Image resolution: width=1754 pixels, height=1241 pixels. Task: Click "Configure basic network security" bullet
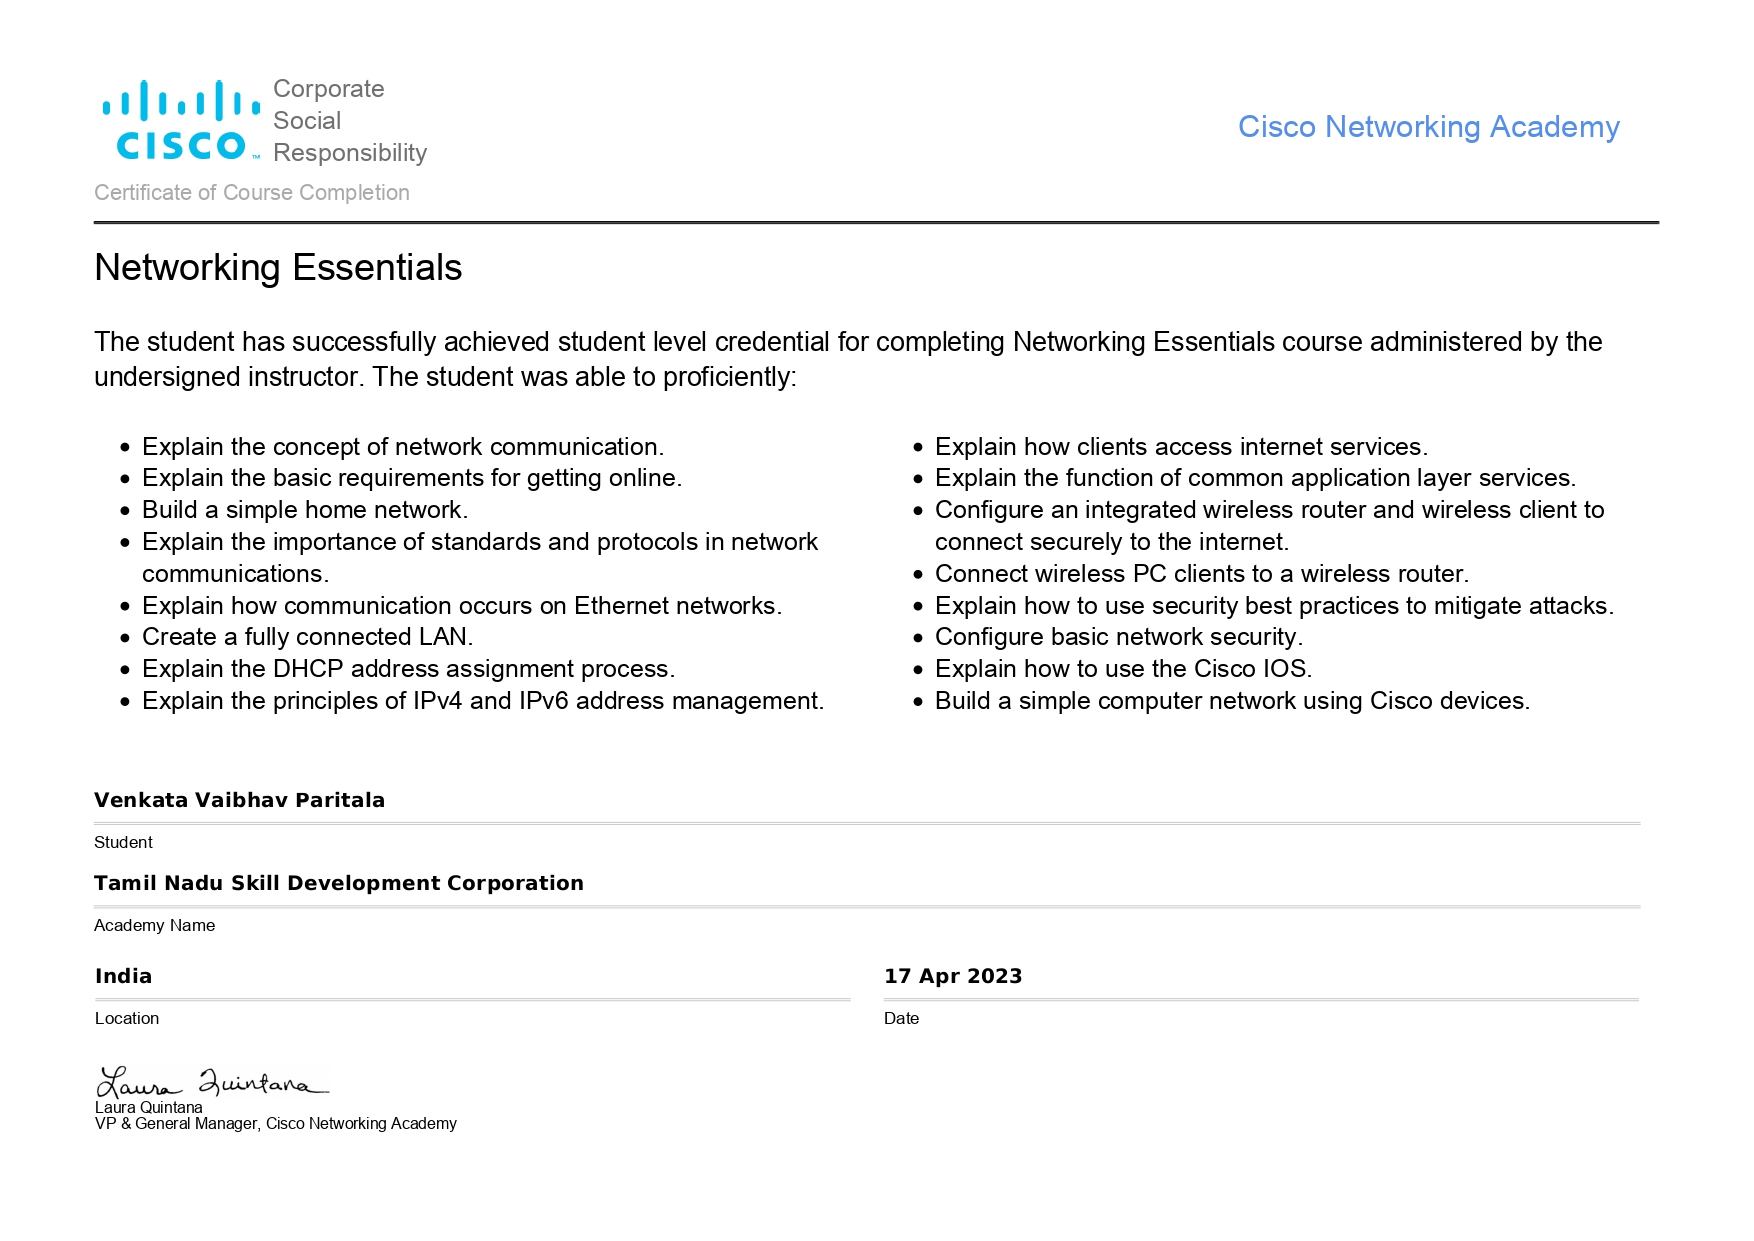[1118, 637]
